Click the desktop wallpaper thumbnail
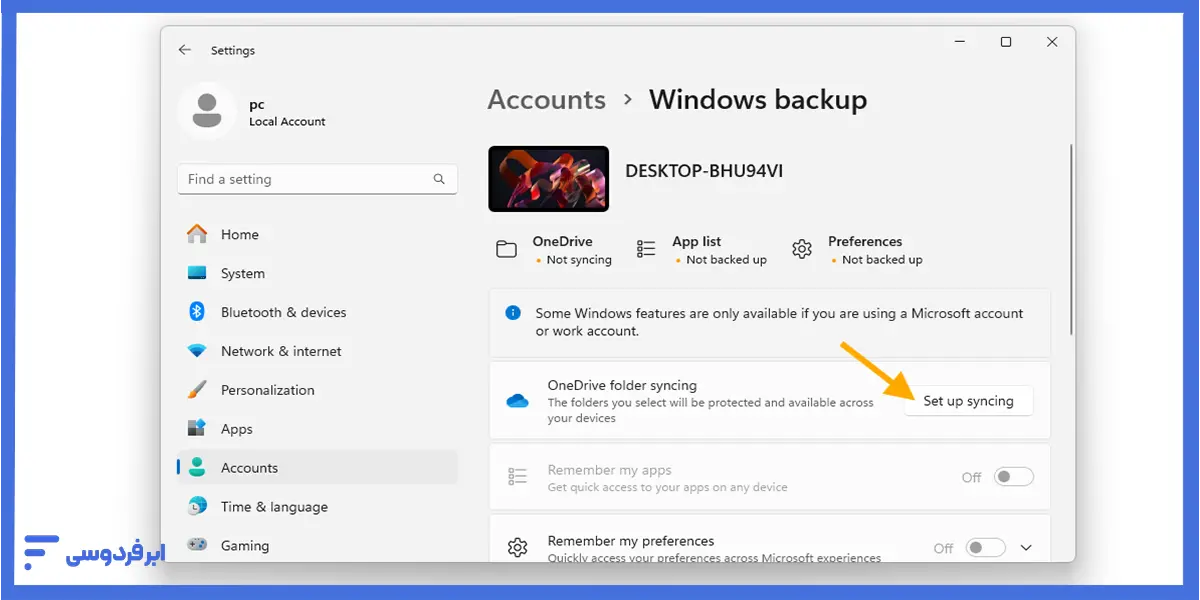Viewport: 1200px width, 600px height. 548,179
